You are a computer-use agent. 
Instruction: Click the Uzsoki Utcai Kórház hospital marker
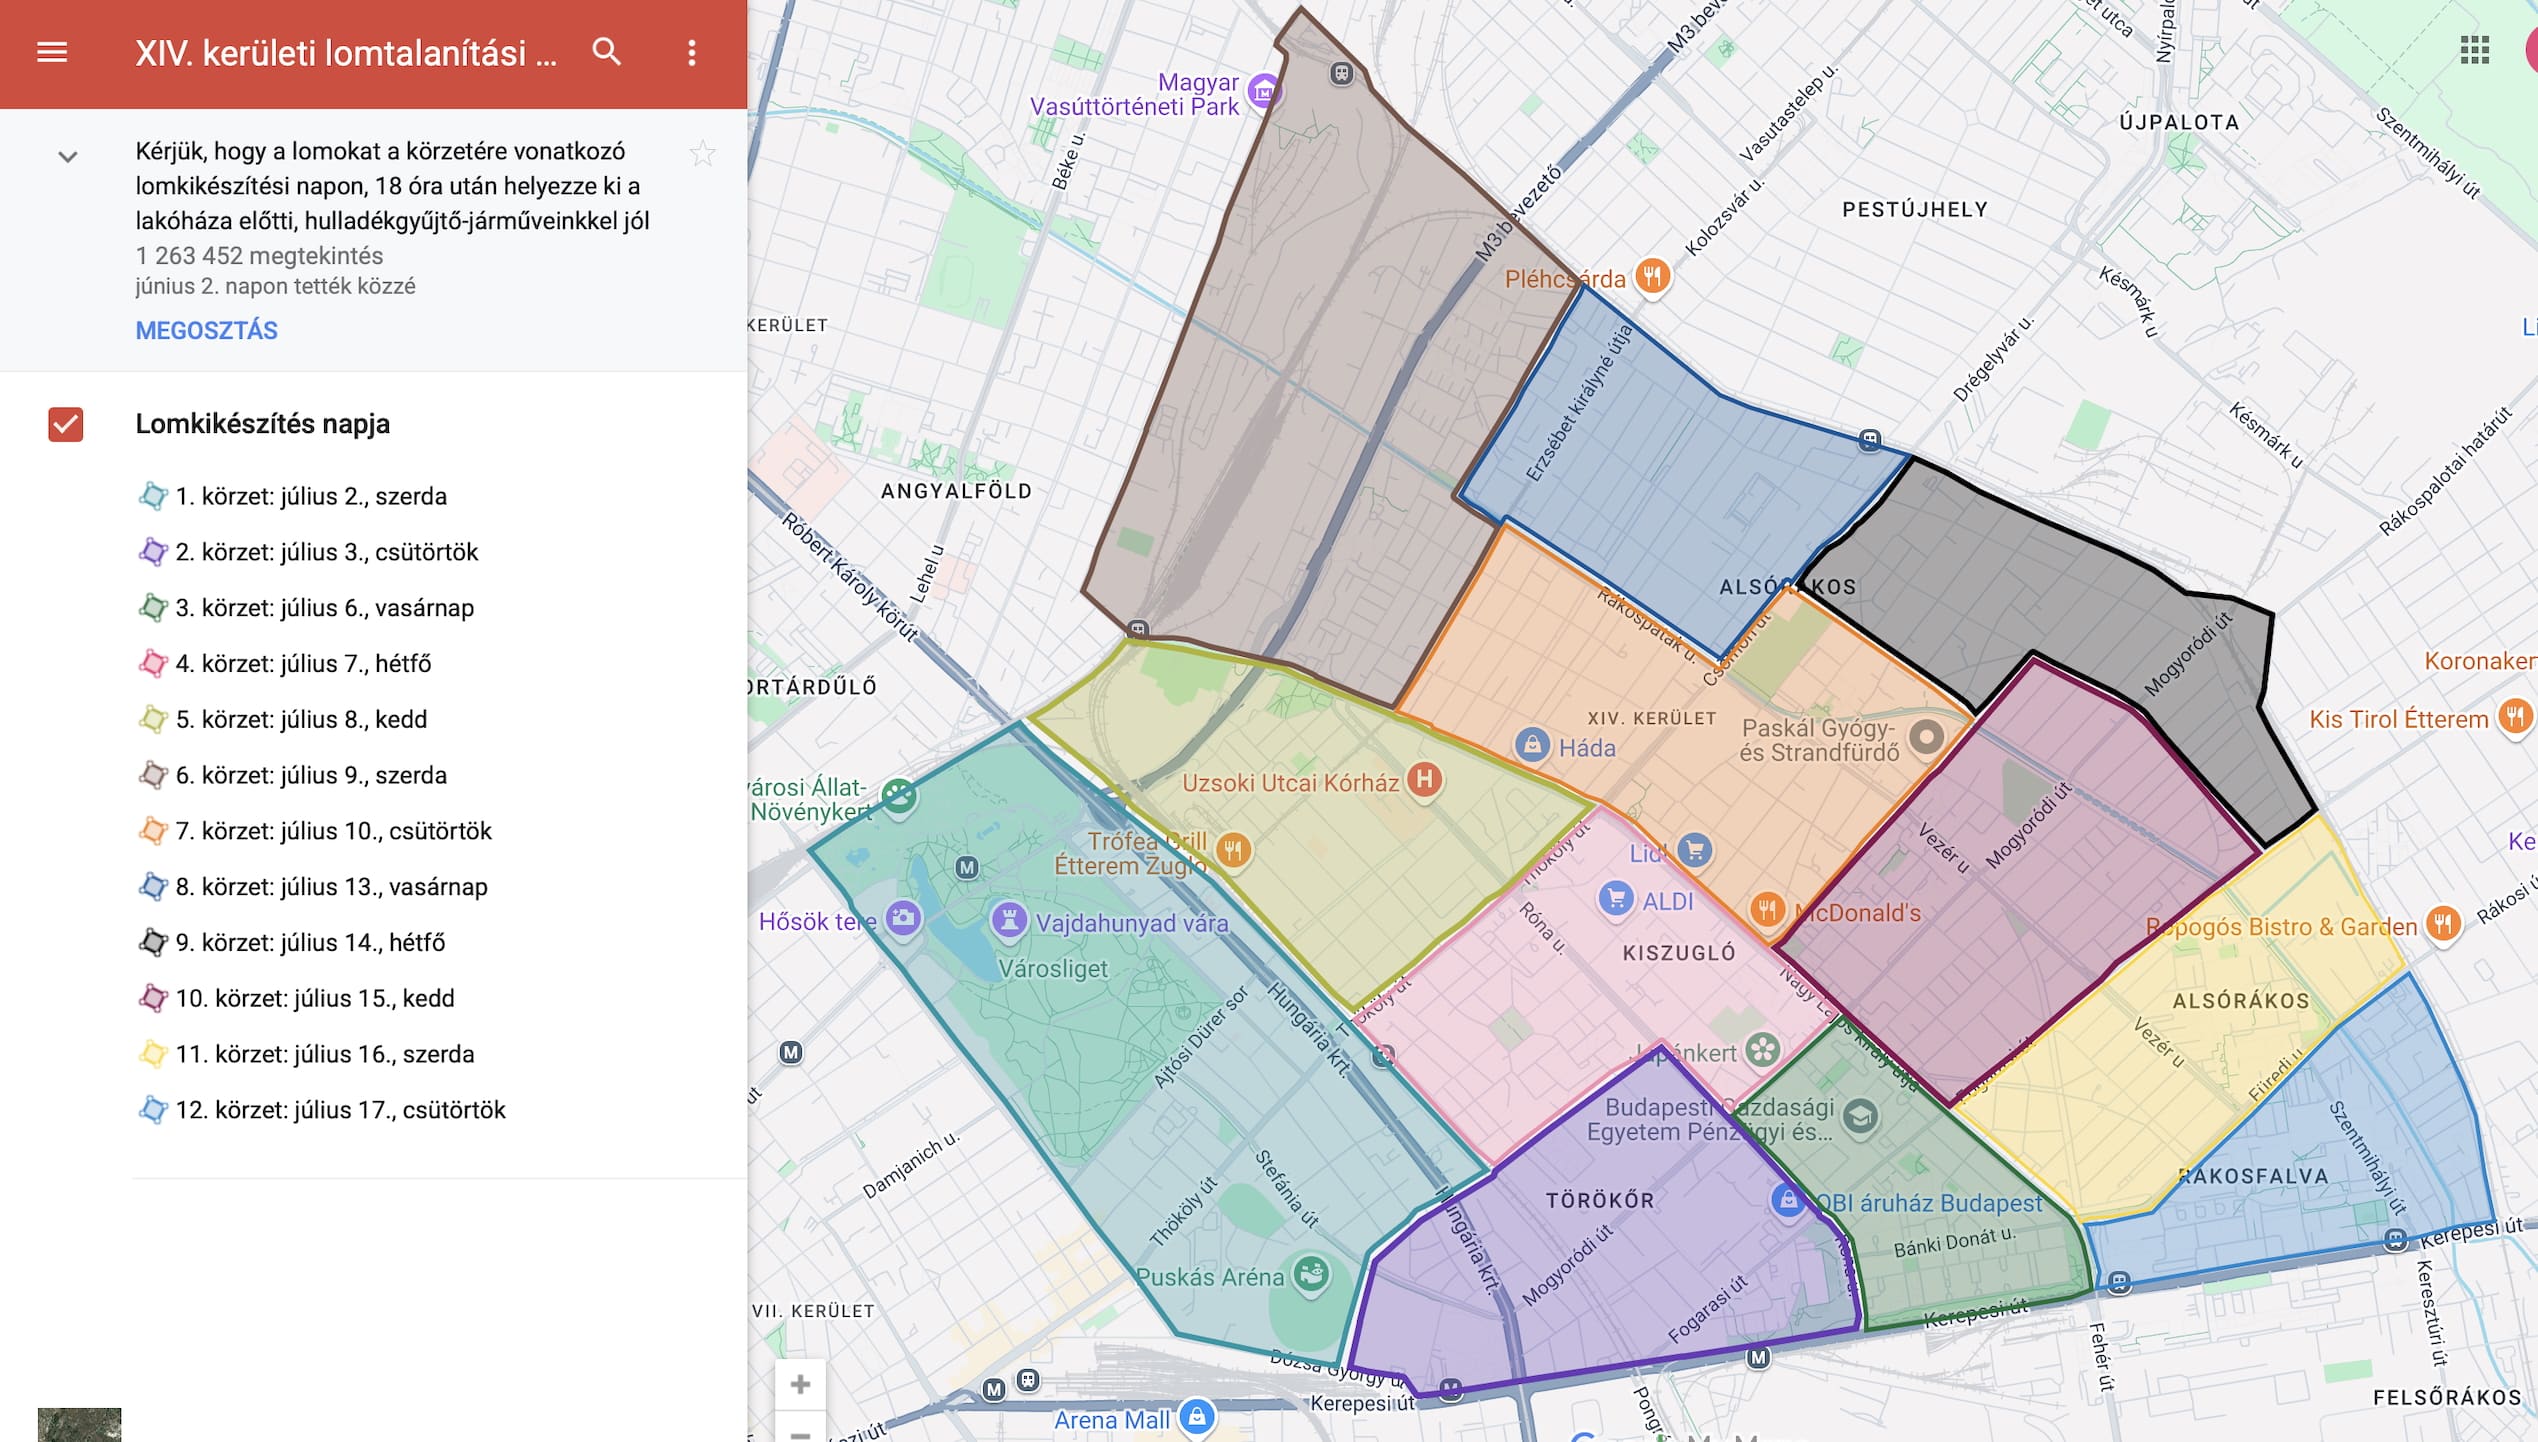[1424, 780]
